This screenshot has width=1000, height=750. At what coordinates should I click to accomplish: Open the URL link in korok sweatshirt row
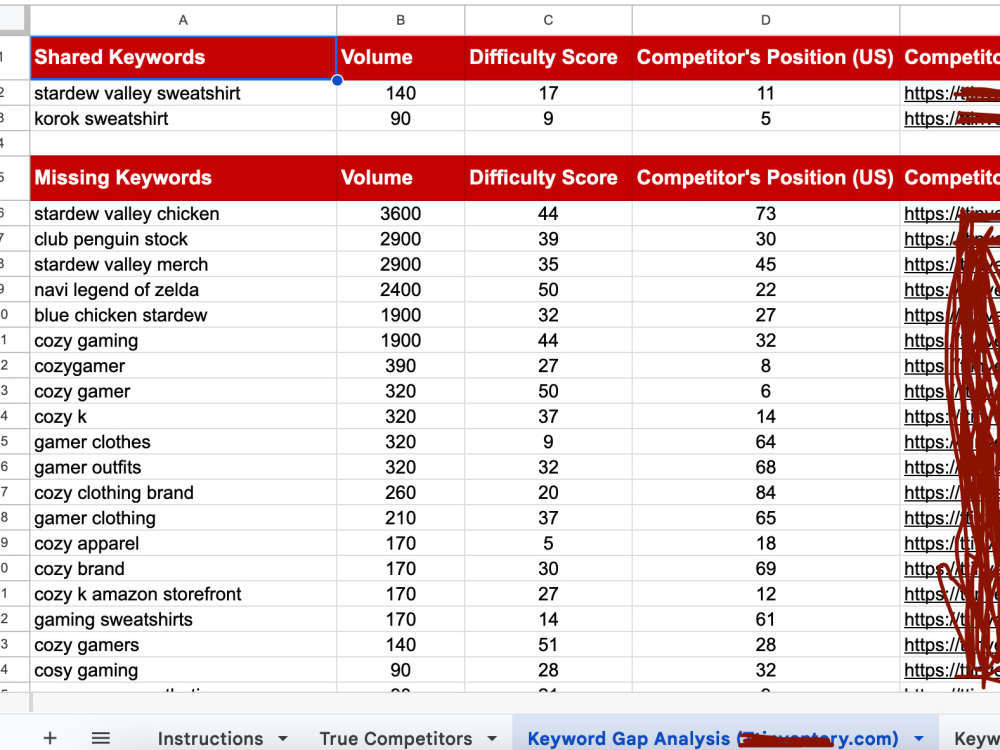point(950,119)
